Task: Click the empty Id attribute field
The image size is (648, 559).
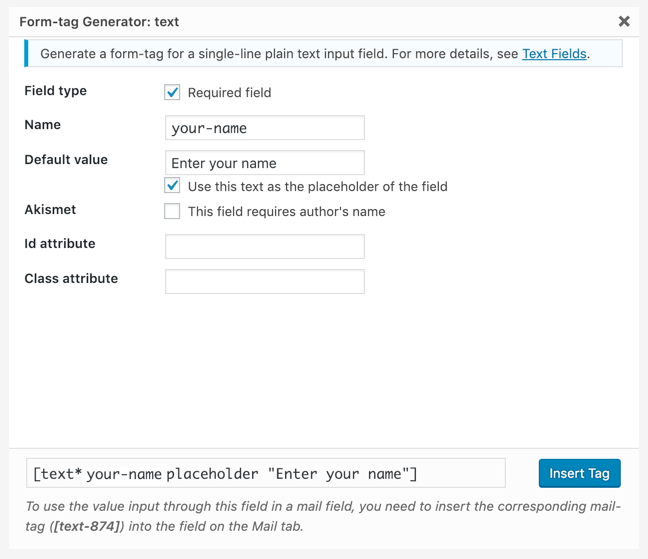Action: click(264, 246)
